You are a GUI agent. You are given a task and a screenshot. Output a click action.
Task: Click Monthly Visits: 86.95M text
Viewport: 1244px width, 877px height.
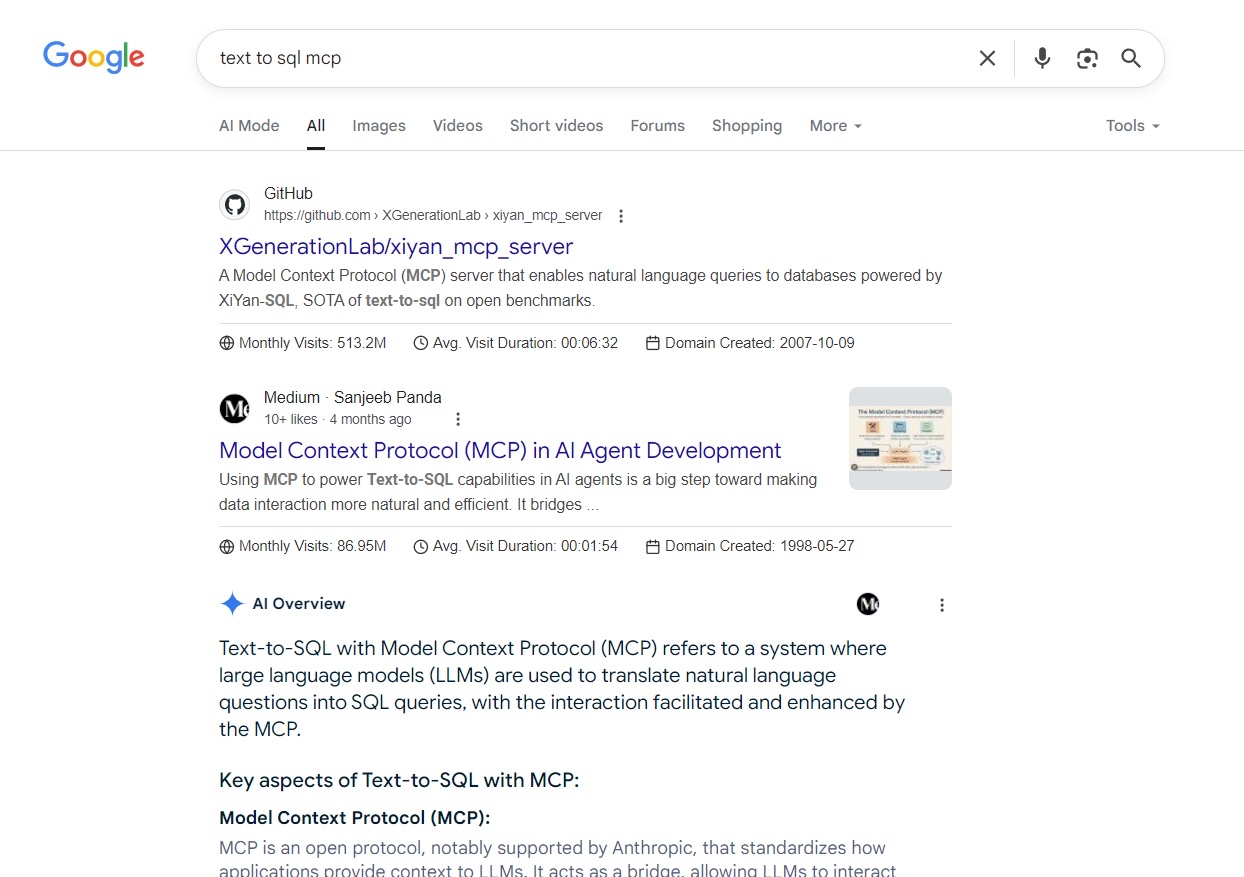tap(312, 546)
